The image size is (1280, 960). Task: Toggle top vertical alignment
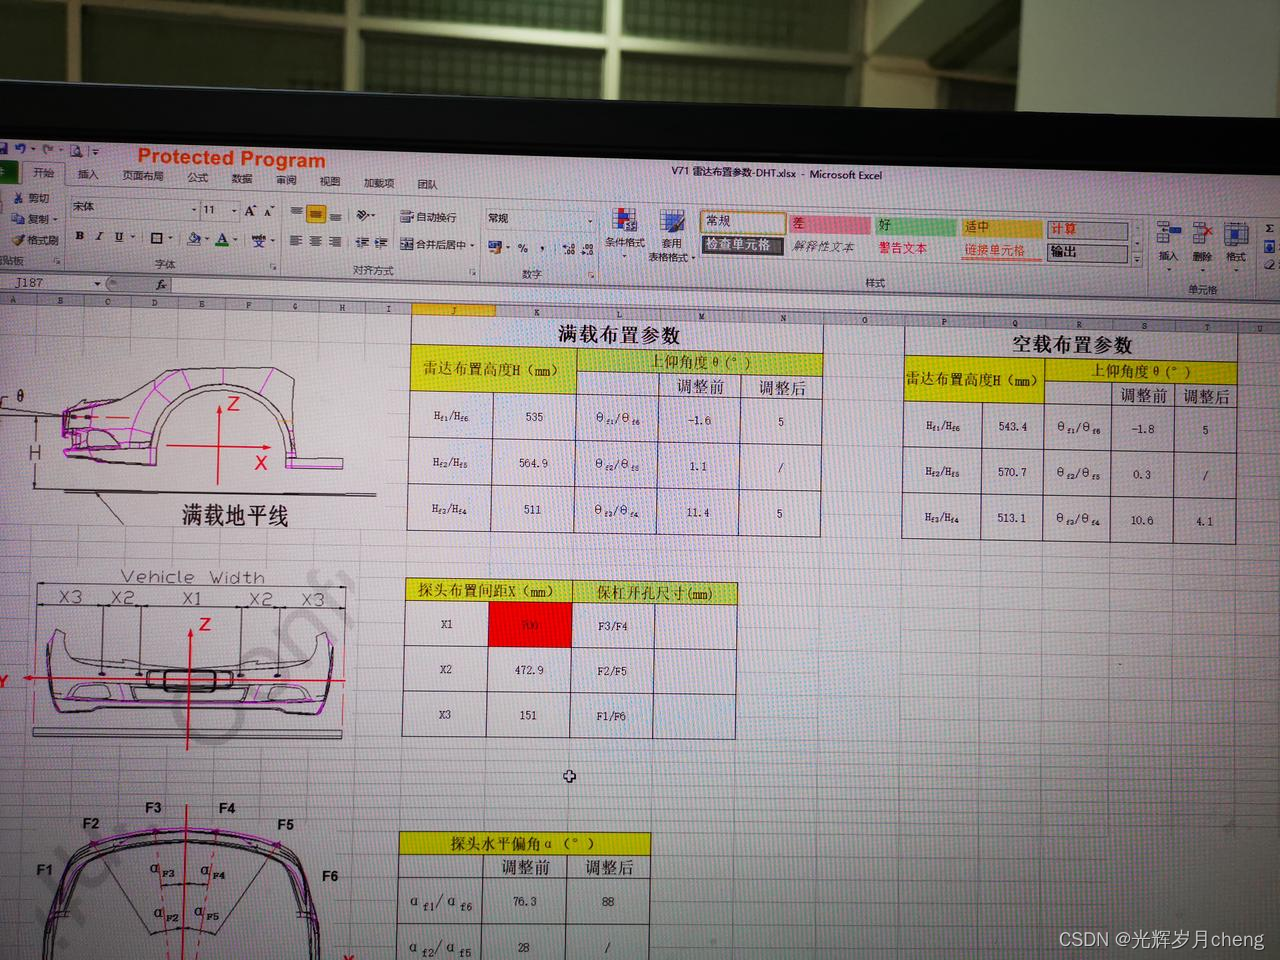(x=297, y=212)
